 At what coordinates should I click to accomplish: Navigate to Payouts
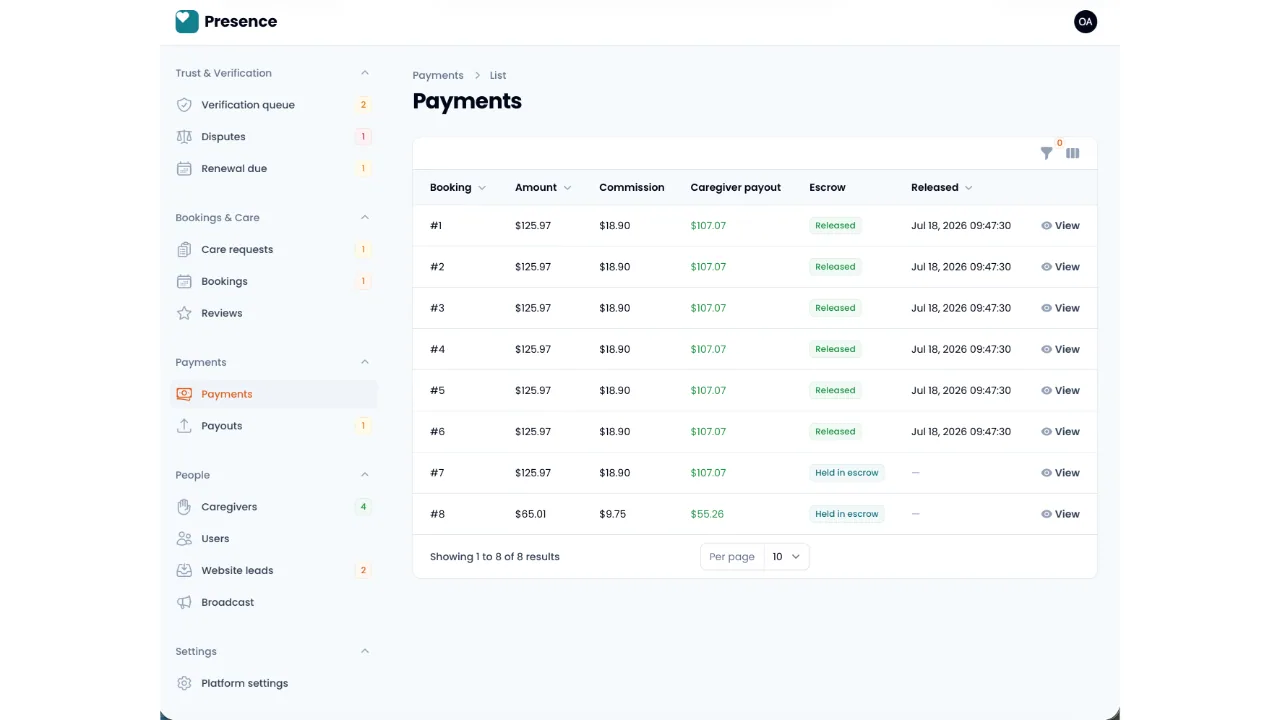(274, 426)
